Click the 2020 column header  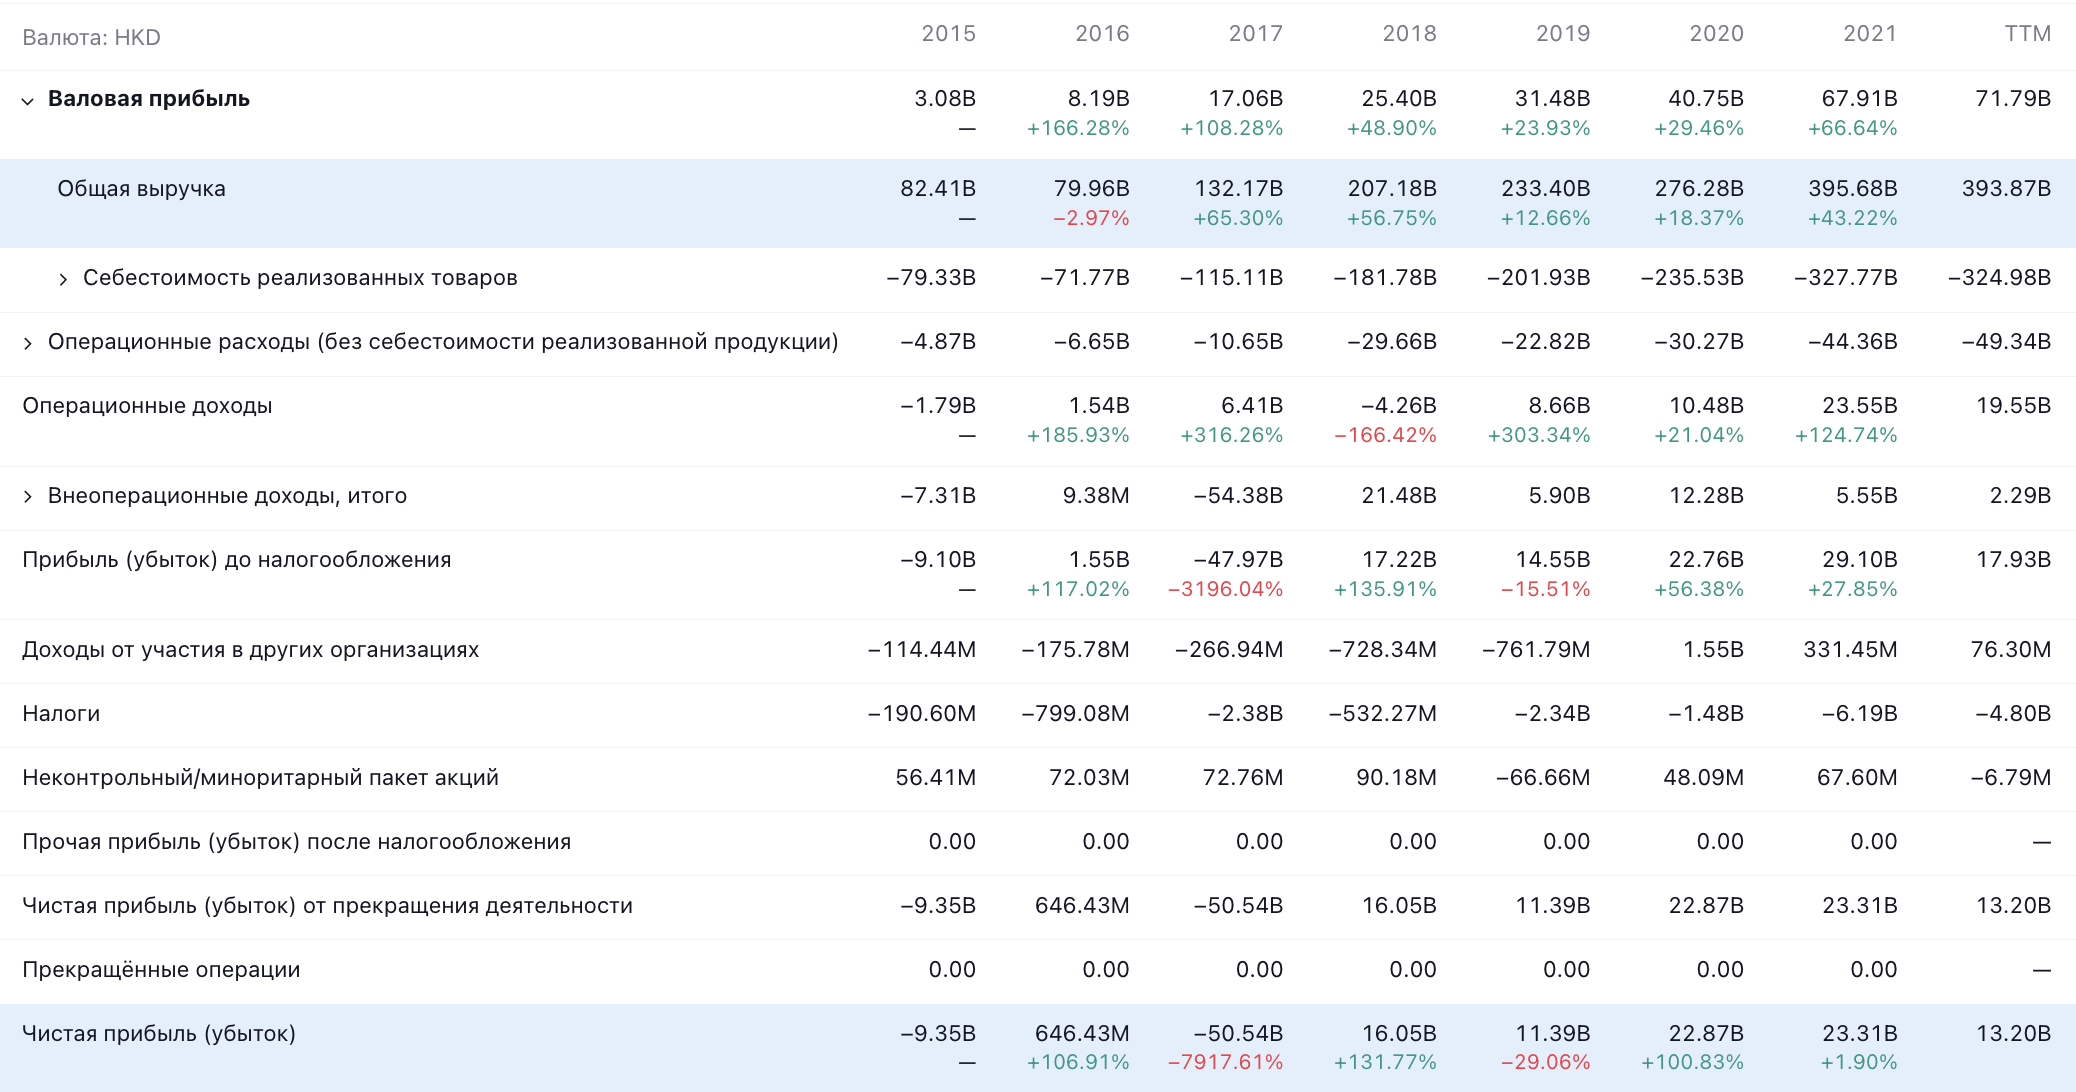click(1716, 34)
